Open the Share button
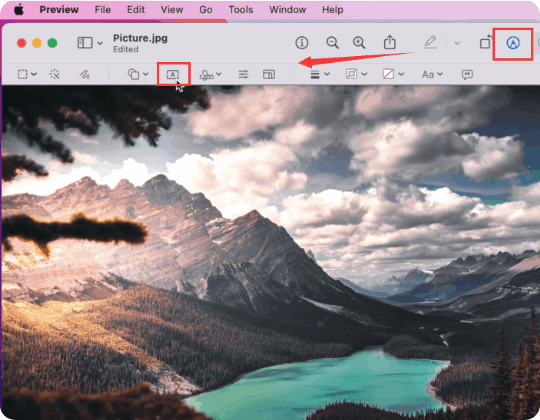This screenshot has height=420, width=540. [x=390, y=42]
